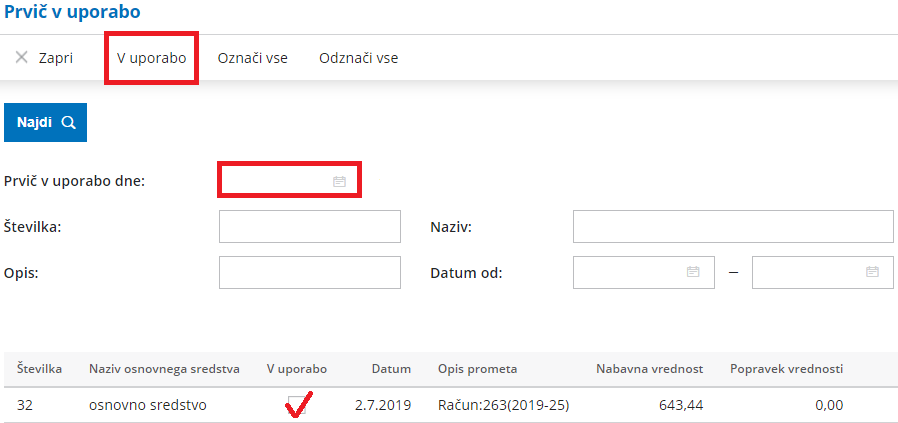Image resolution: width=898 pixels, height=423 pixels.
Task: Click the magnifier icon in Najdi button
Action: 69,122
